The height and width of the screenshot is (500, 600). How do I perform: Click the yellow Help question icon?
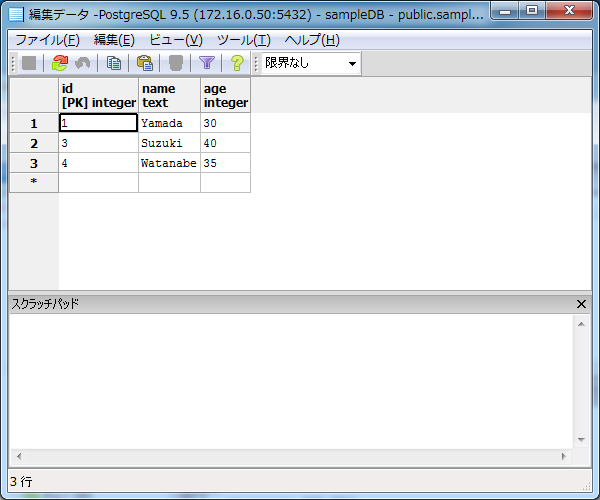click(237, 63)
